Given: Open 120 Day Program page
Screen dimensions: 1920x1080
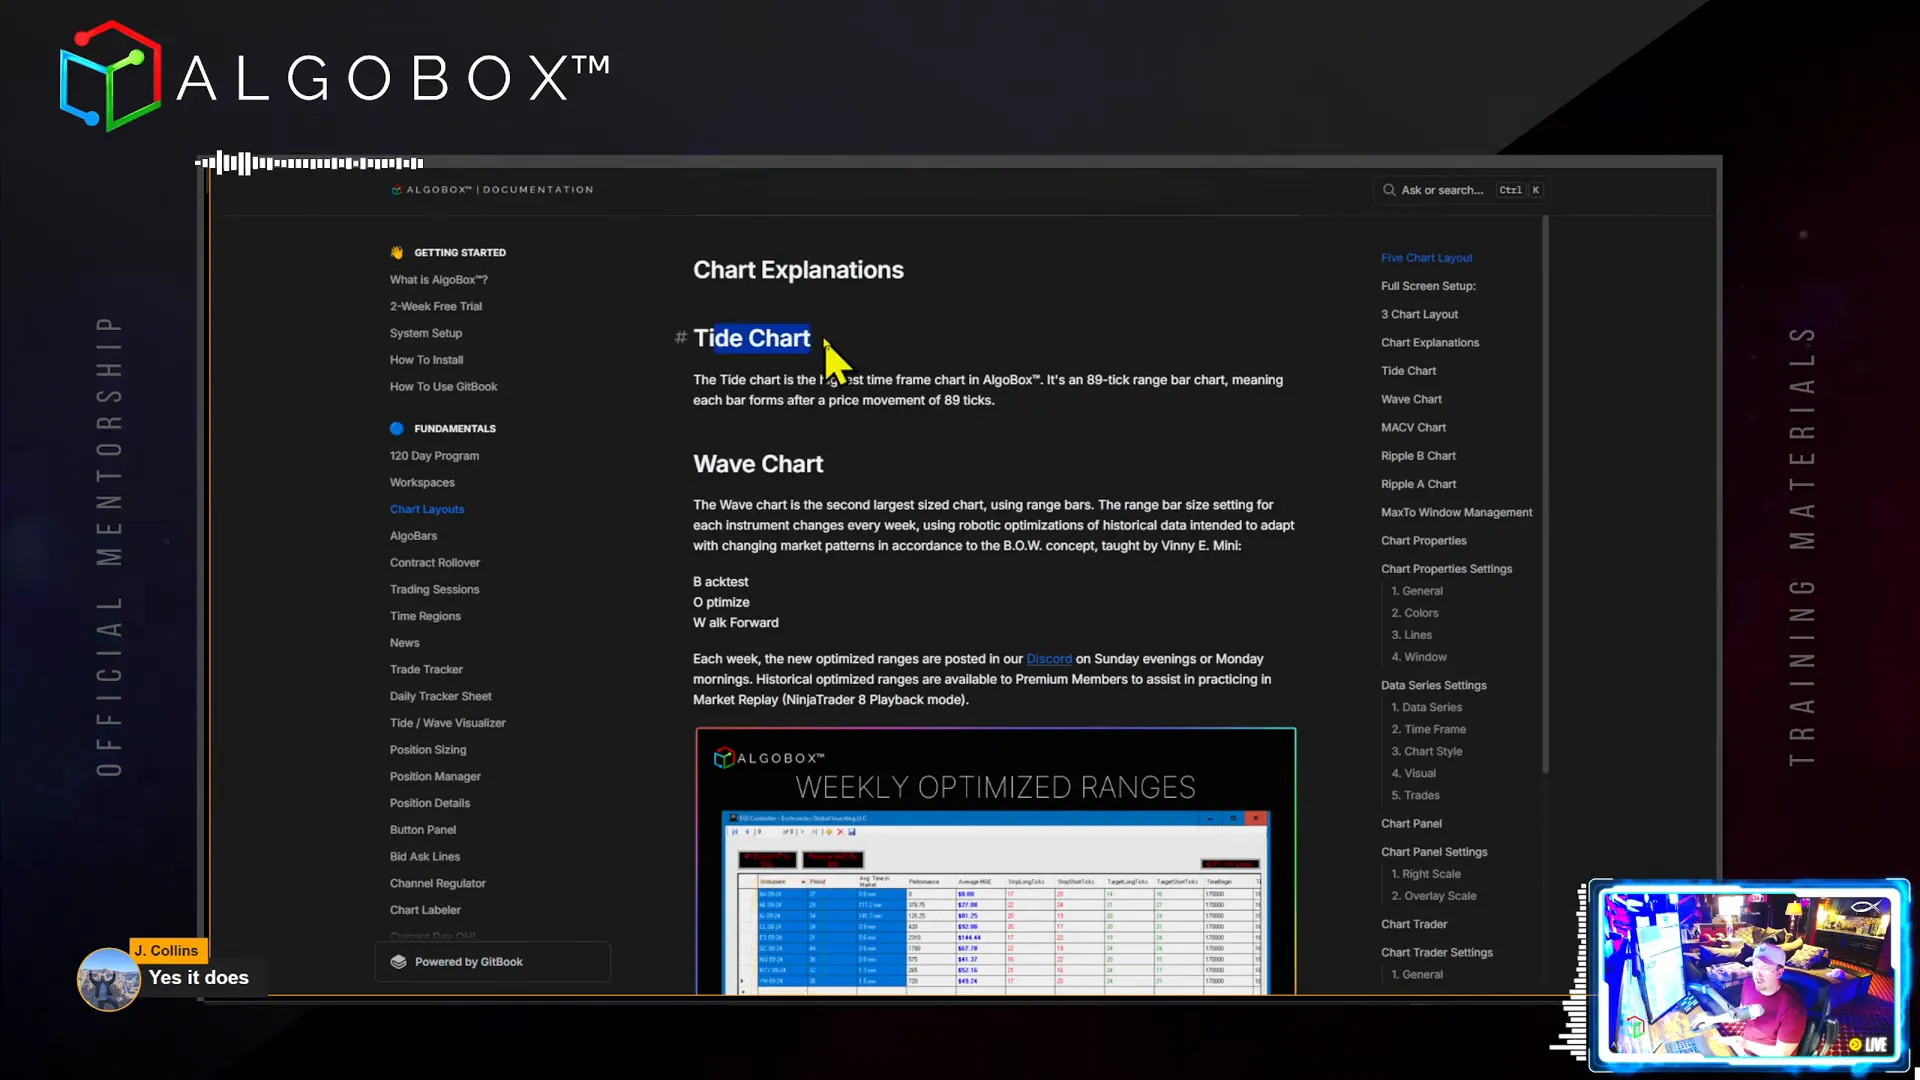Looking at the screenshot, I should [435, 456].
